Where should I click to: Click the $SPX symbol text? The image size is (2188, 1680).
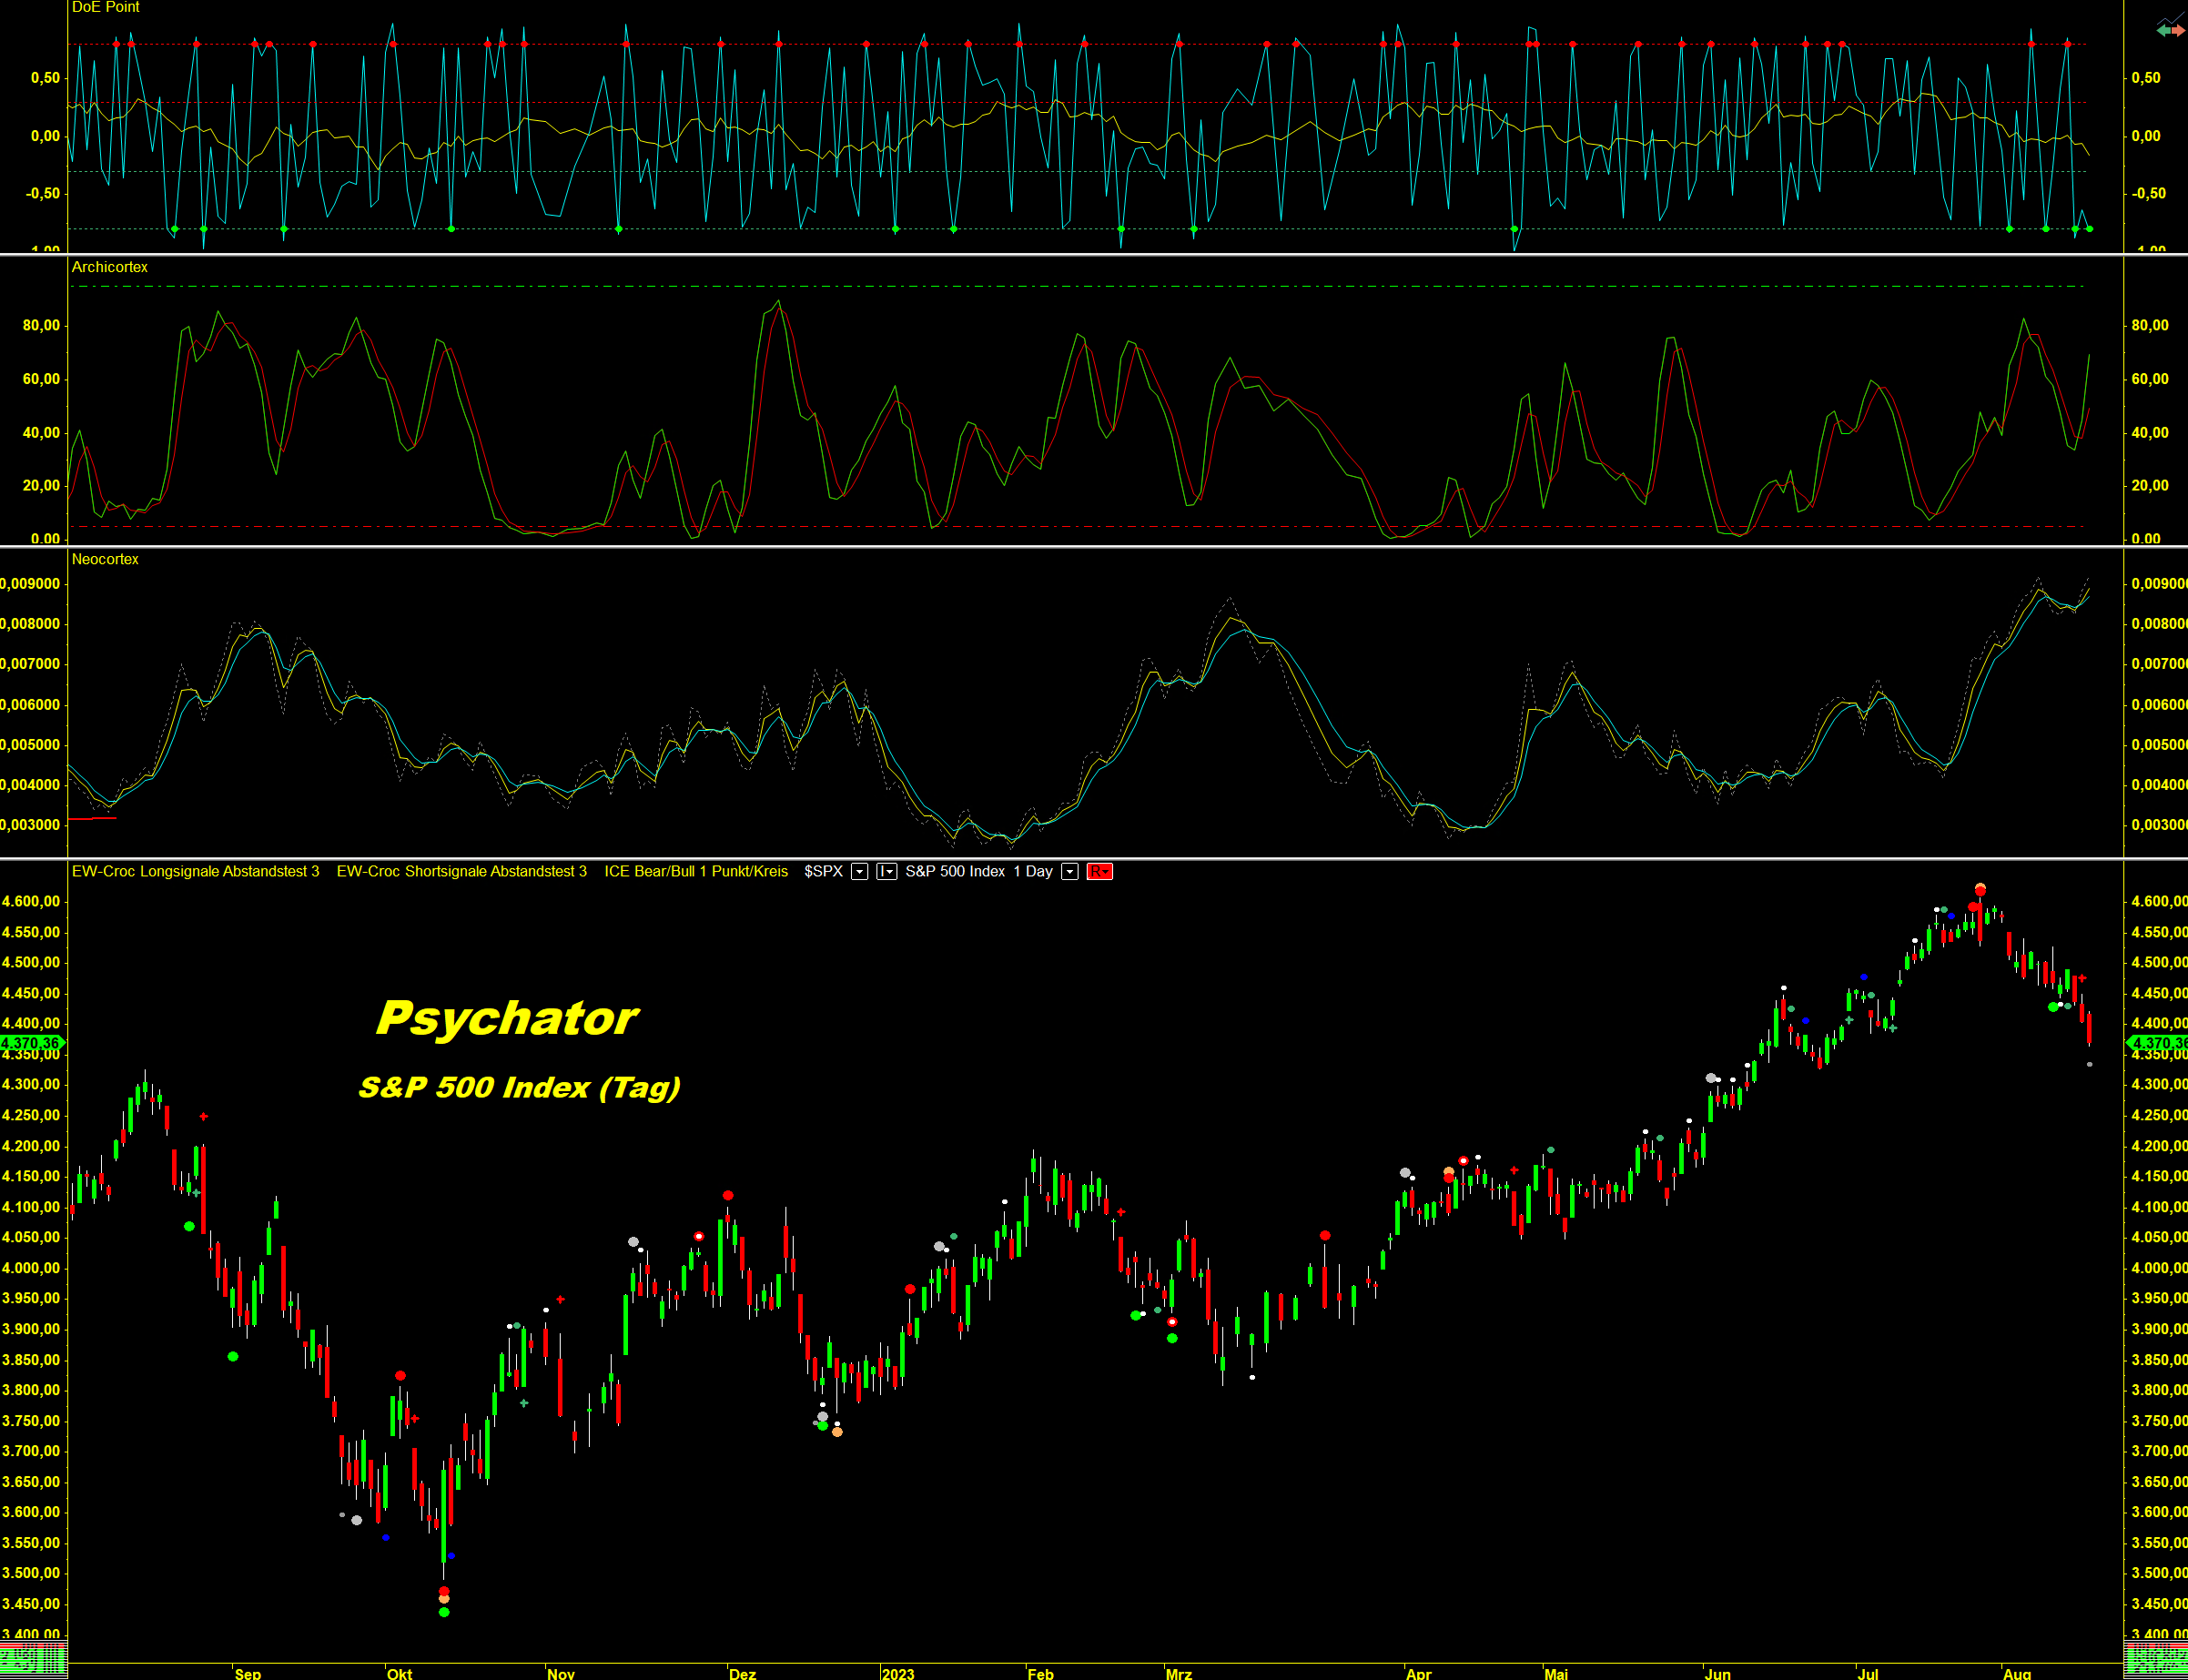point(823,872)
